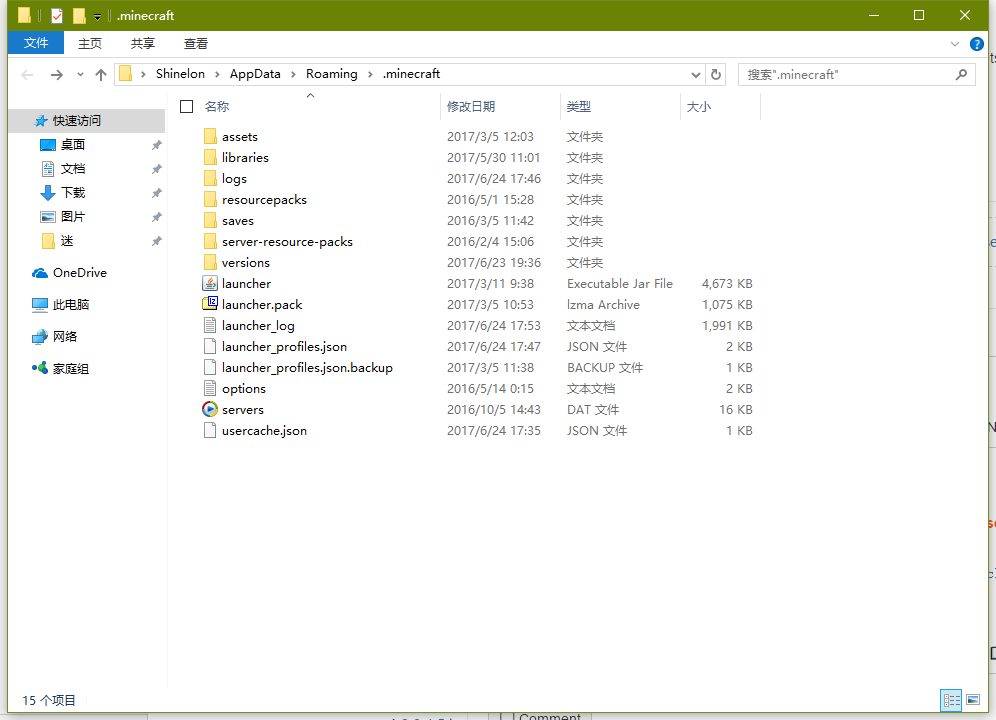Select OneDrive in navigation pane
Viewport: 996px width, 720px height.
pos(79,273)
